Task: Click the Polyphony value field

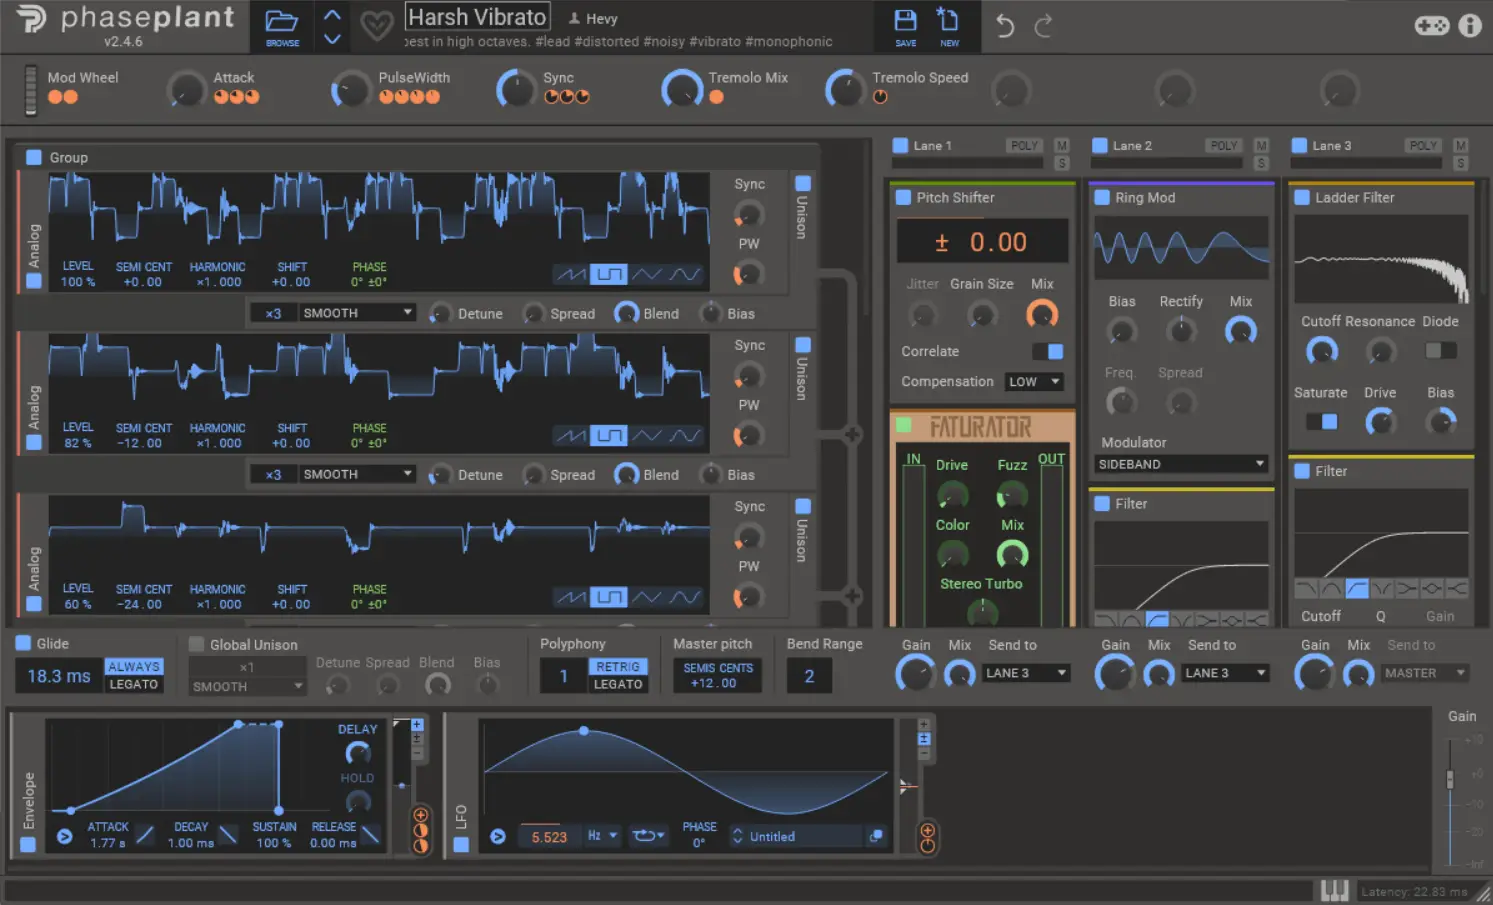Action: coord(563,676)
